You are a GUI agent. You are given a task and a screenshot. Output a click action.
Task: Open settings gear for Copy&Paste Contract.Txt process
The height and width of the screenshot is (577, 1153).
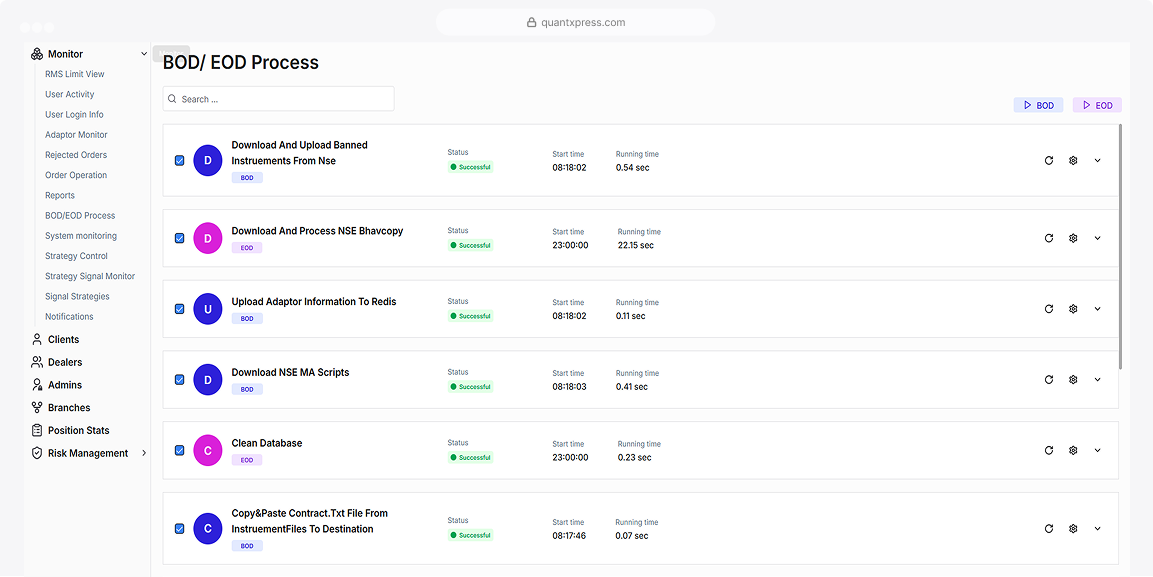coord(1073,528)
